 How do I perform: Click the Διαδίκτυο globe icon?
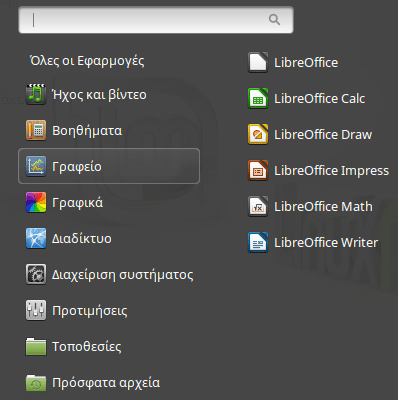pyautogui.click(x=36, y=238)
